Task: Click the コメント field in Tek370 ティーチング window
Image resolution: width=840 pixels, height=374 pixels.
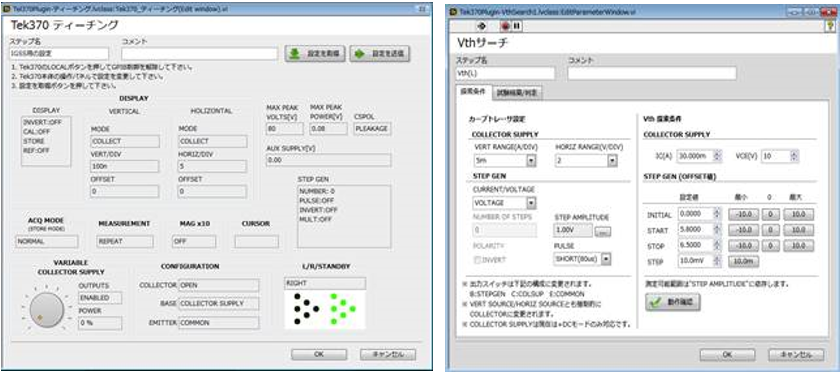Action: pyautogui.click(x=199, y=54)
